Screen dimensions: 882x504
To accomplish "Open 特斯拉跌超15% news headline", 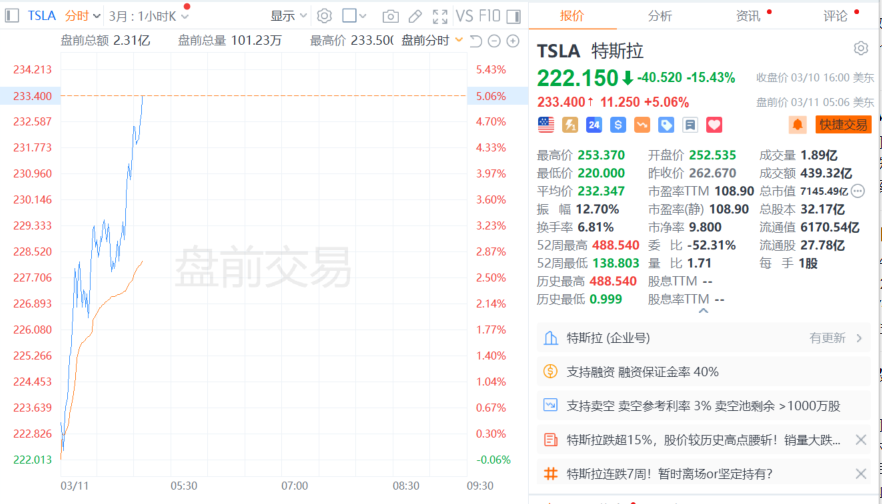I will (704, 440).
